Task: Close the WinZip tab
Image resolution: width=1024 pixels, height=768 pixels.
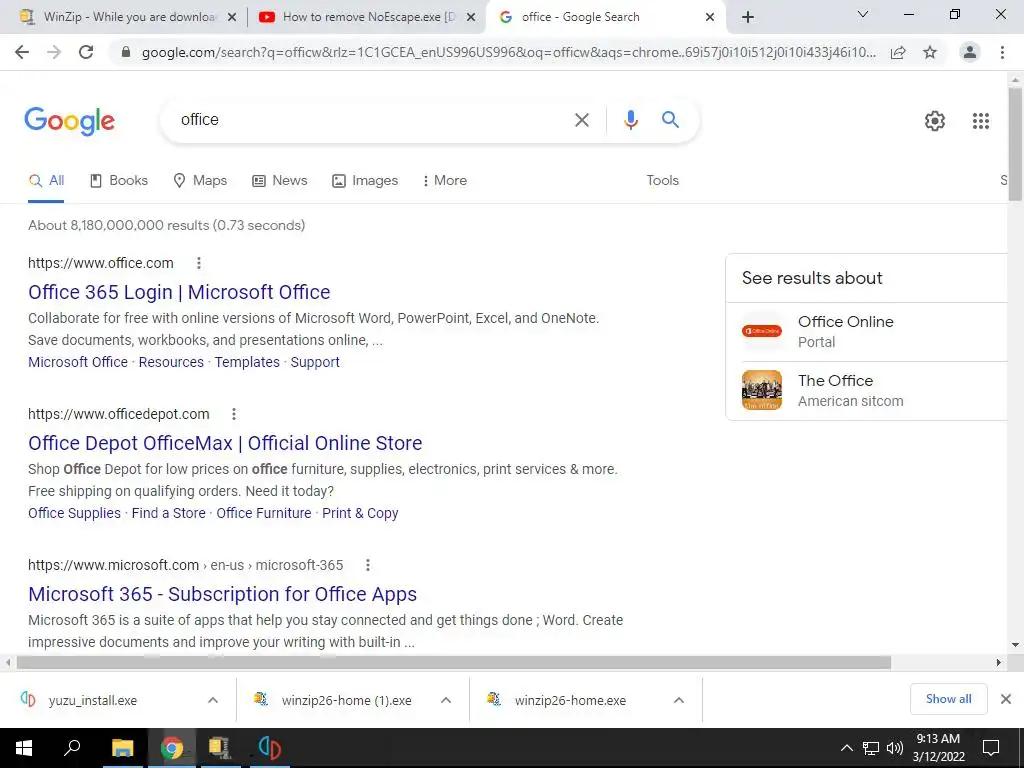Action: 232,18
